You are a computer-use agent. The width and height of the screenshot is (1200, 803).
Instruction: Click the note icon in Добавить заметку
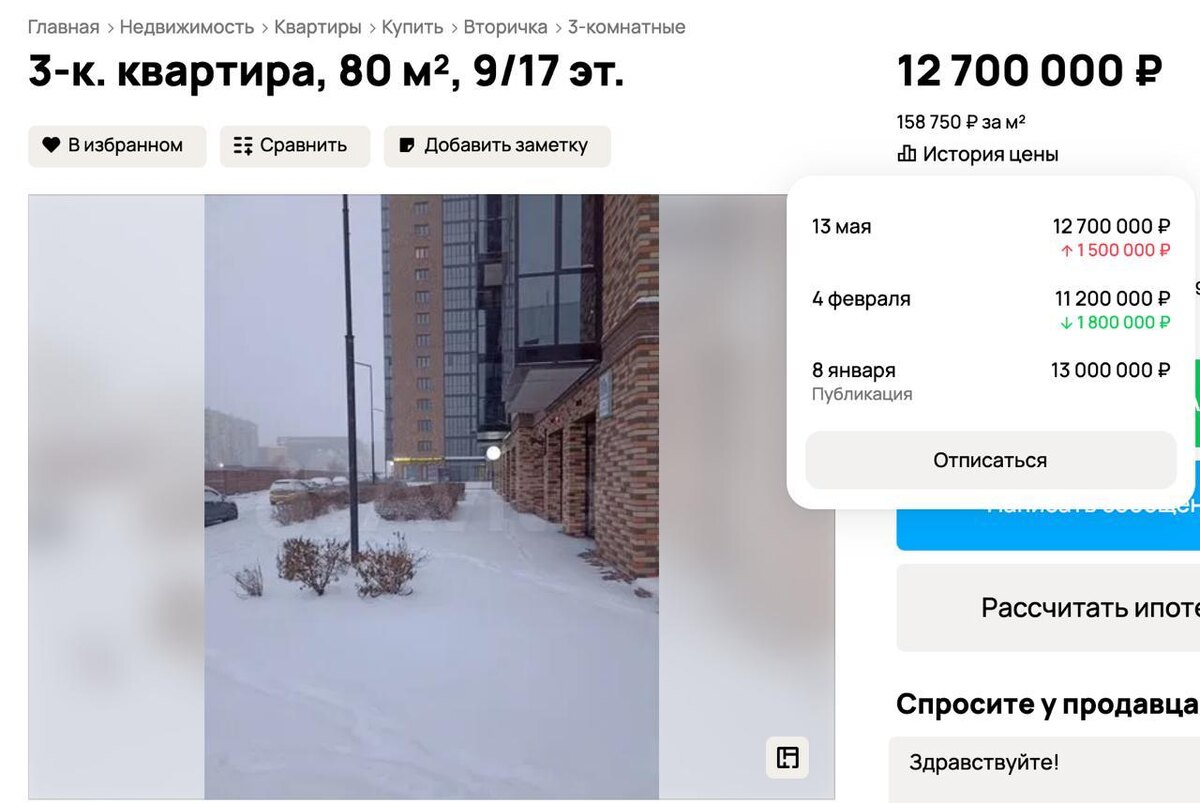pyautogui.click(x=407, y=145)
